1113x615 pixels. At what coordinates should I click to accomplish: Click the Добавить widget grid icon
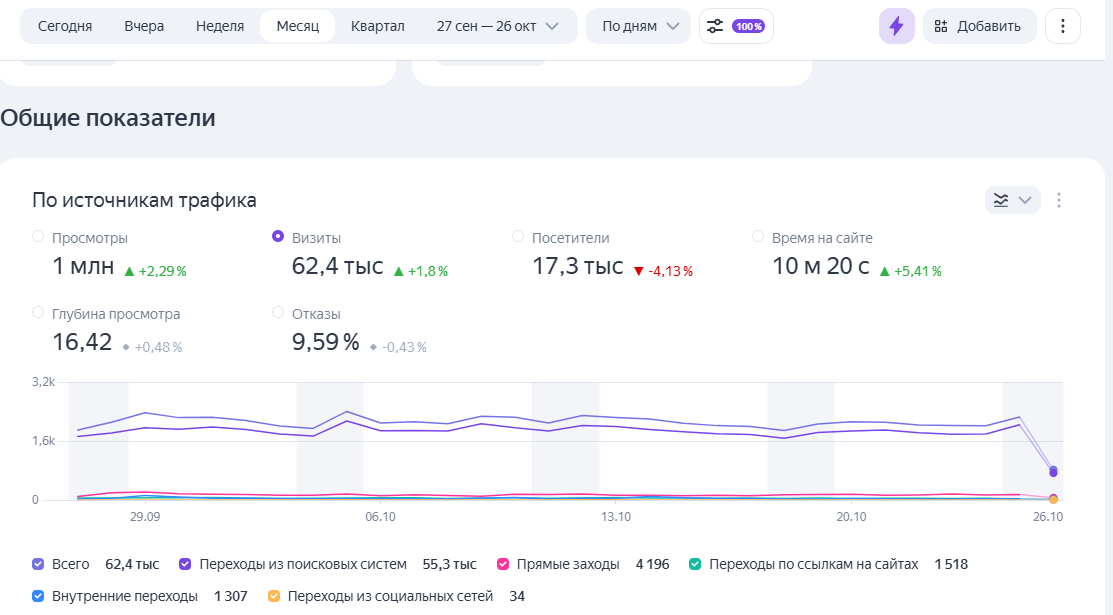click(941, 26)
